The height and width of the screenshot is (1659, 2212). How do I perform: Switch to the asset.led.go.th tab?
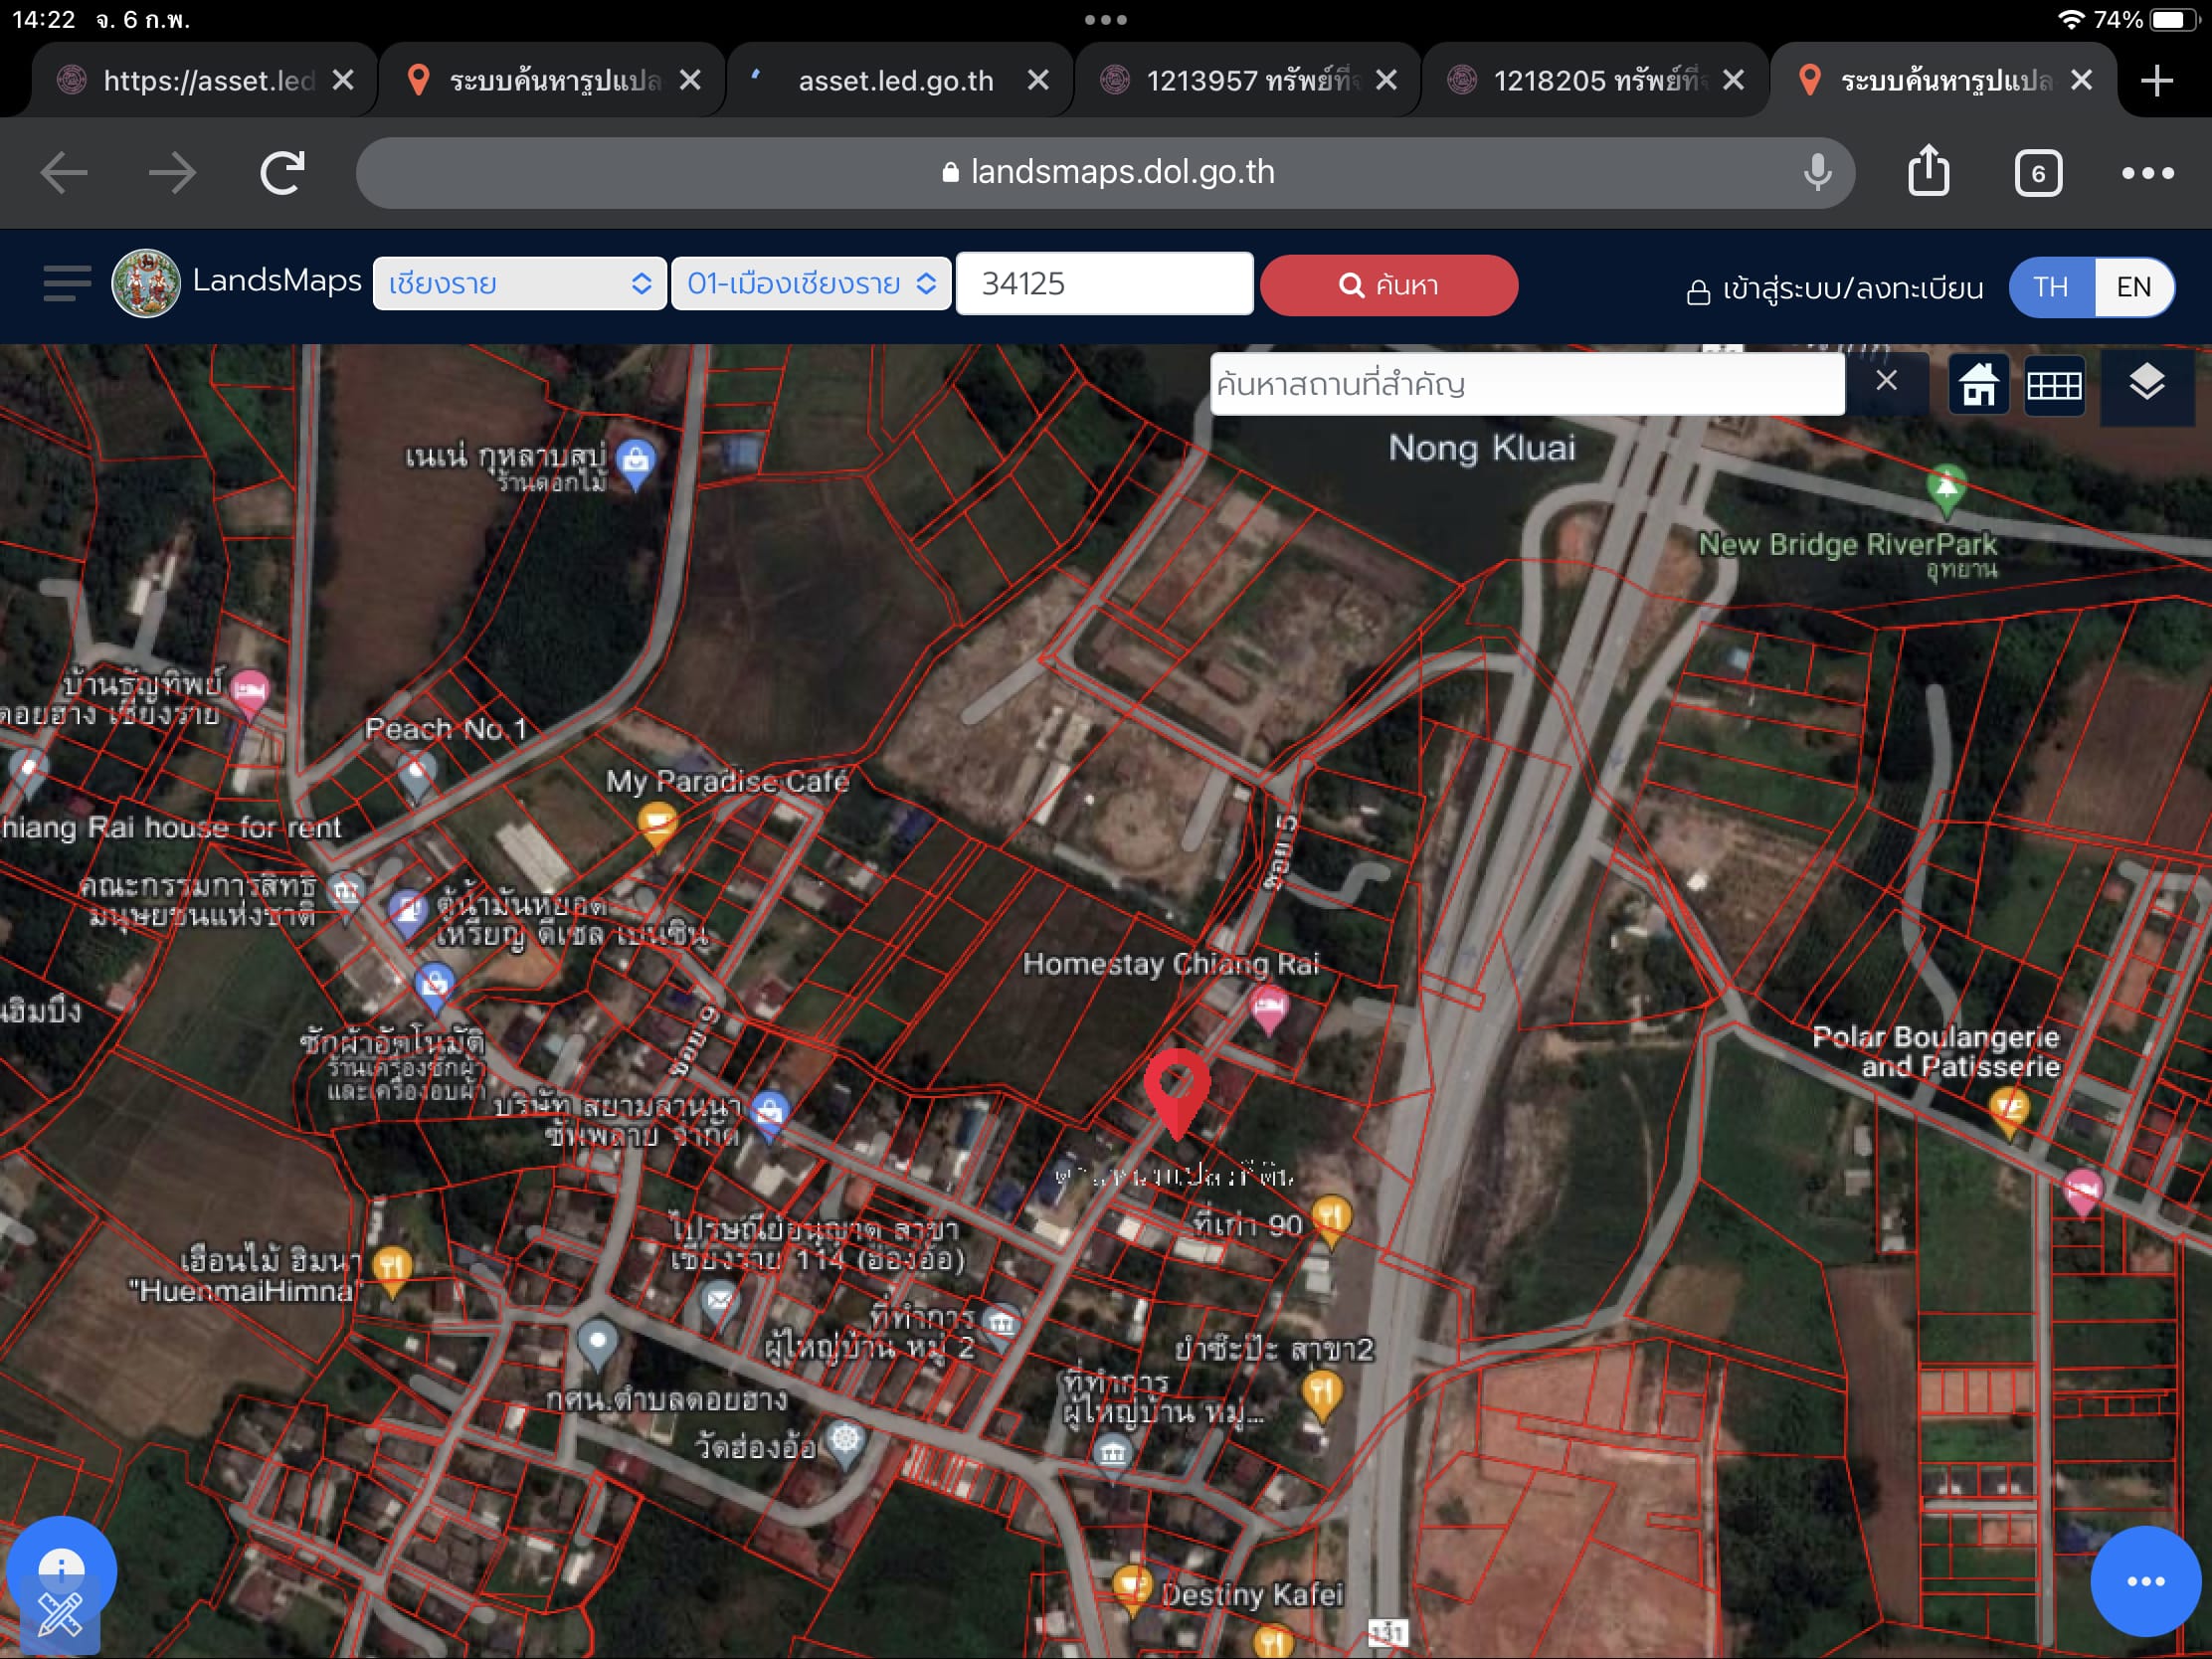tap(897, 80)
